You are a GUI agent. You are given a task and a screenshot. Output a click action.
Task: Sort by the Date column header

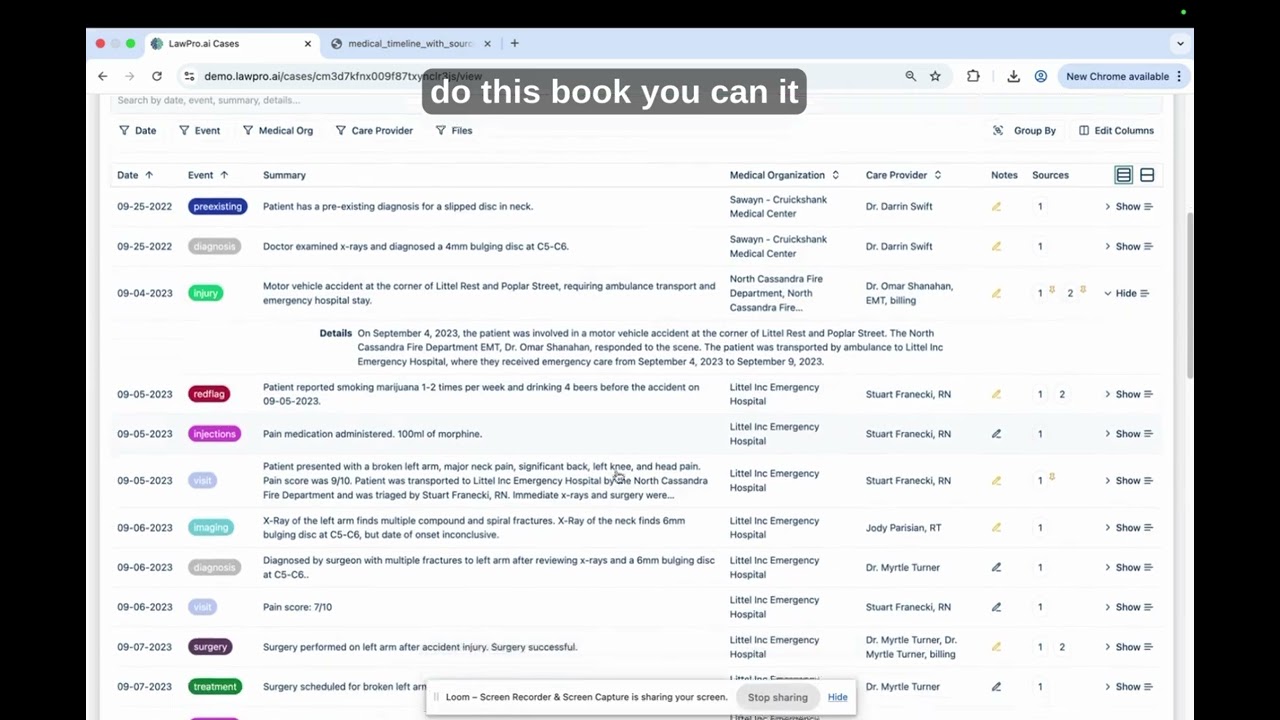[x=135, y=175]
